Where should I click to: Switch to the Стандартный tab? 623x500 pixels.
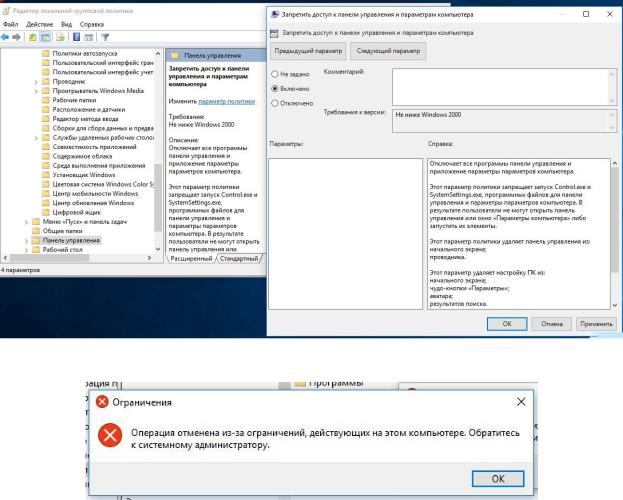(239, 258)
